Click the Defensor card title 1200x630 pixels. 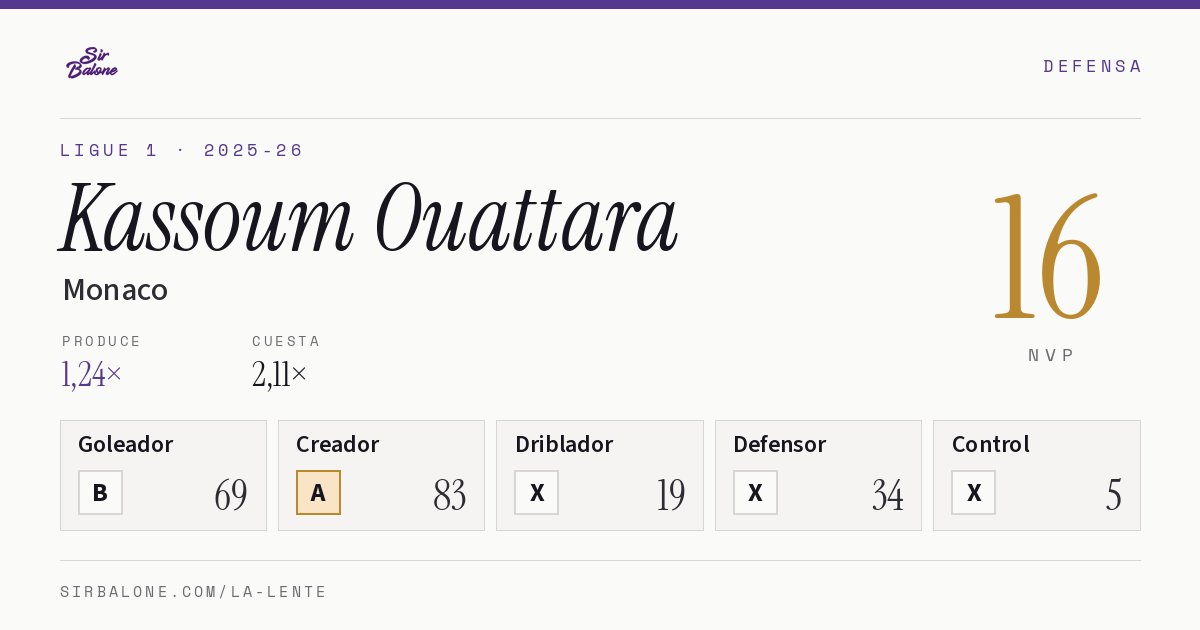point(780,444)
